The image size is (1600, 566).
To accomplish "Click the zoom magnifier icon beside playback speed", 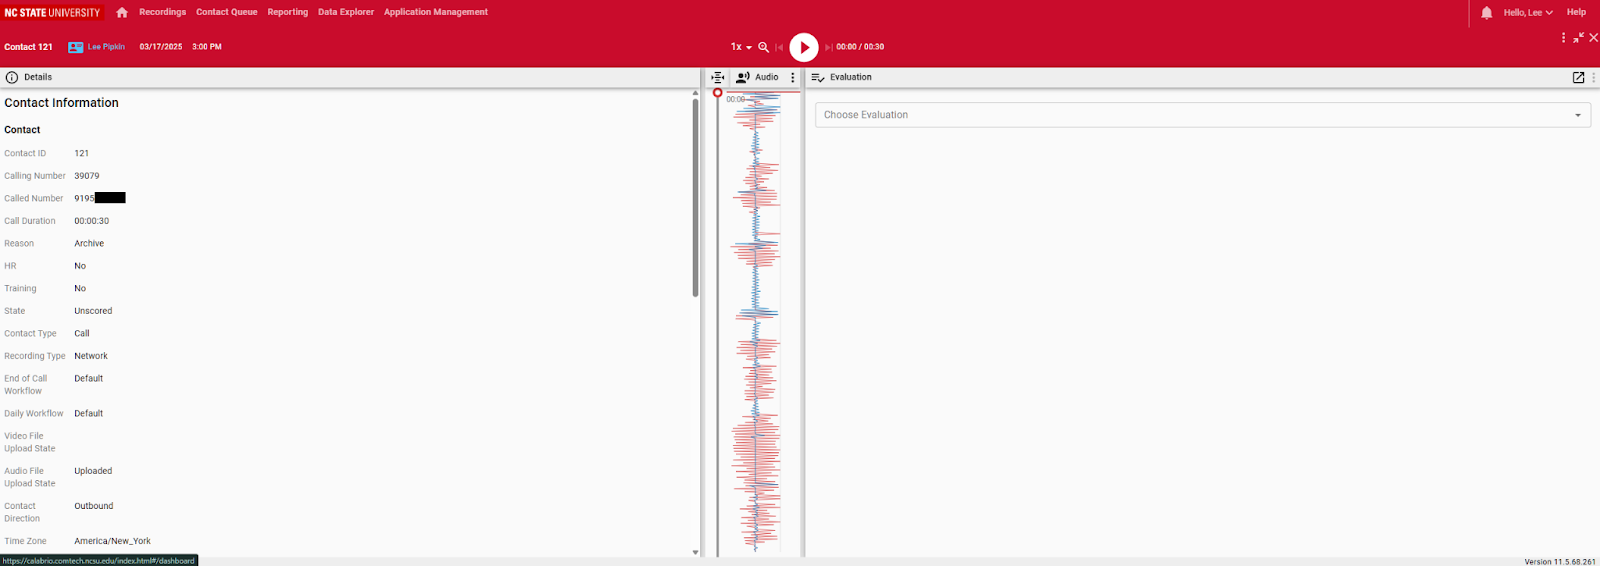I will pos(764,47).
